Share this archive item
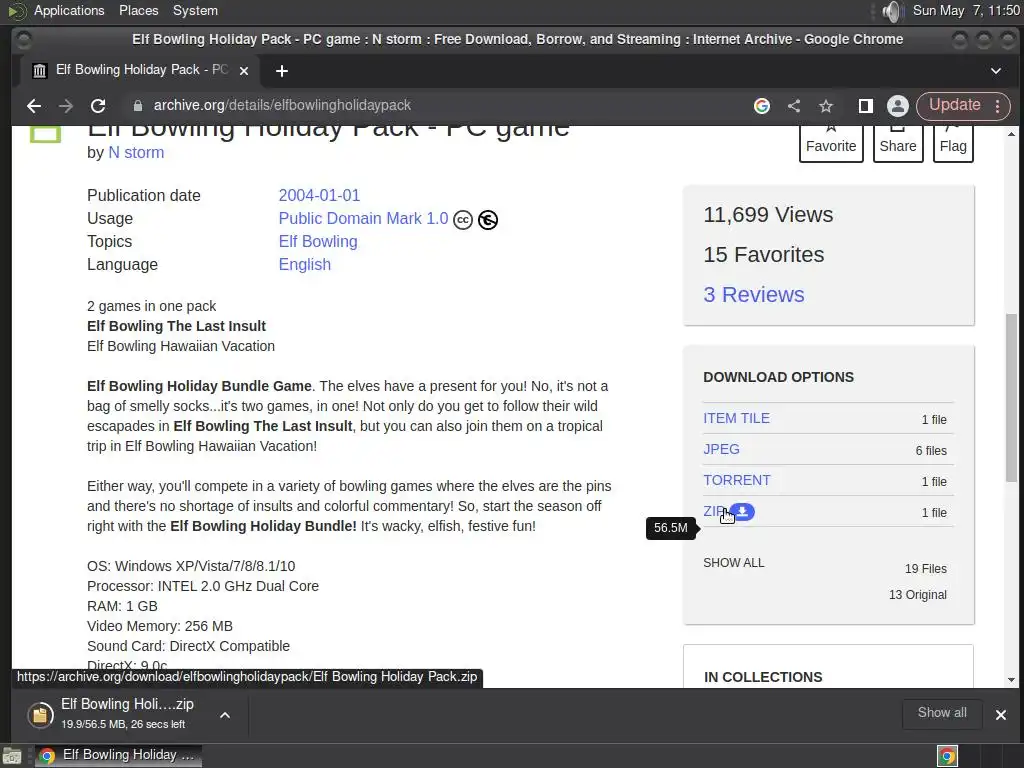The width and height of the screenshot is (1024, 768). [x=898, y=142]
